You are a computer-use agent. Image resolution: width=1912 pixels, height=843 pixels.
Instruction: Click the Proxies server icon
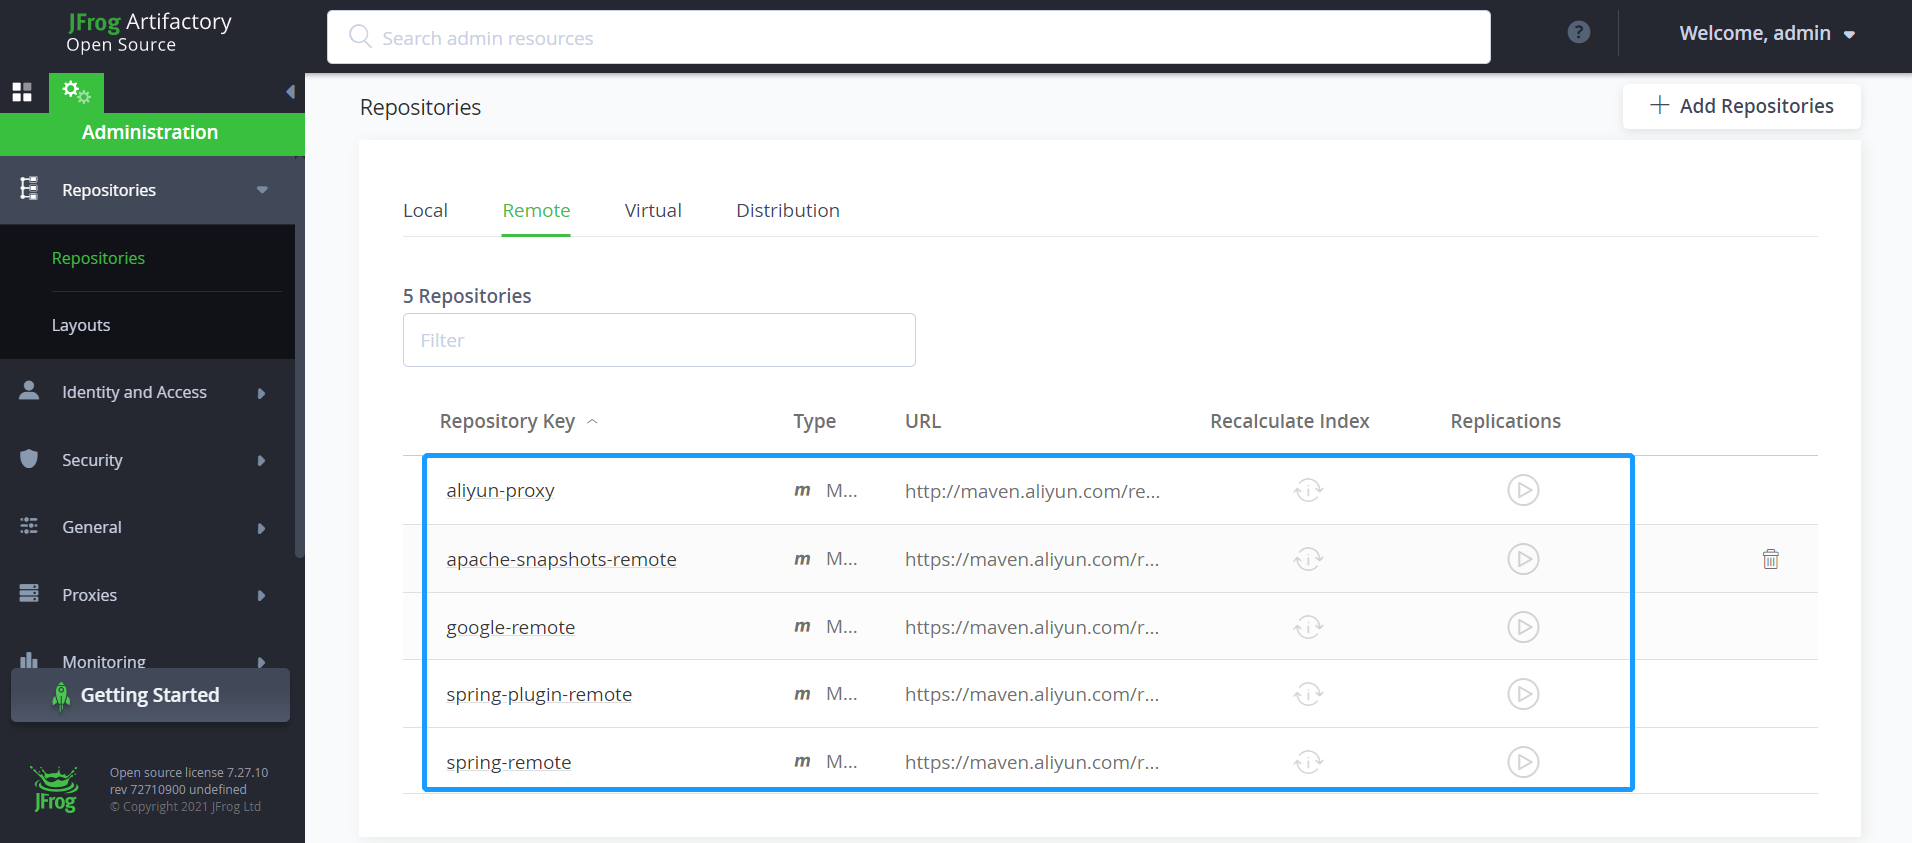pyautogui.click(x=29, y=593)
